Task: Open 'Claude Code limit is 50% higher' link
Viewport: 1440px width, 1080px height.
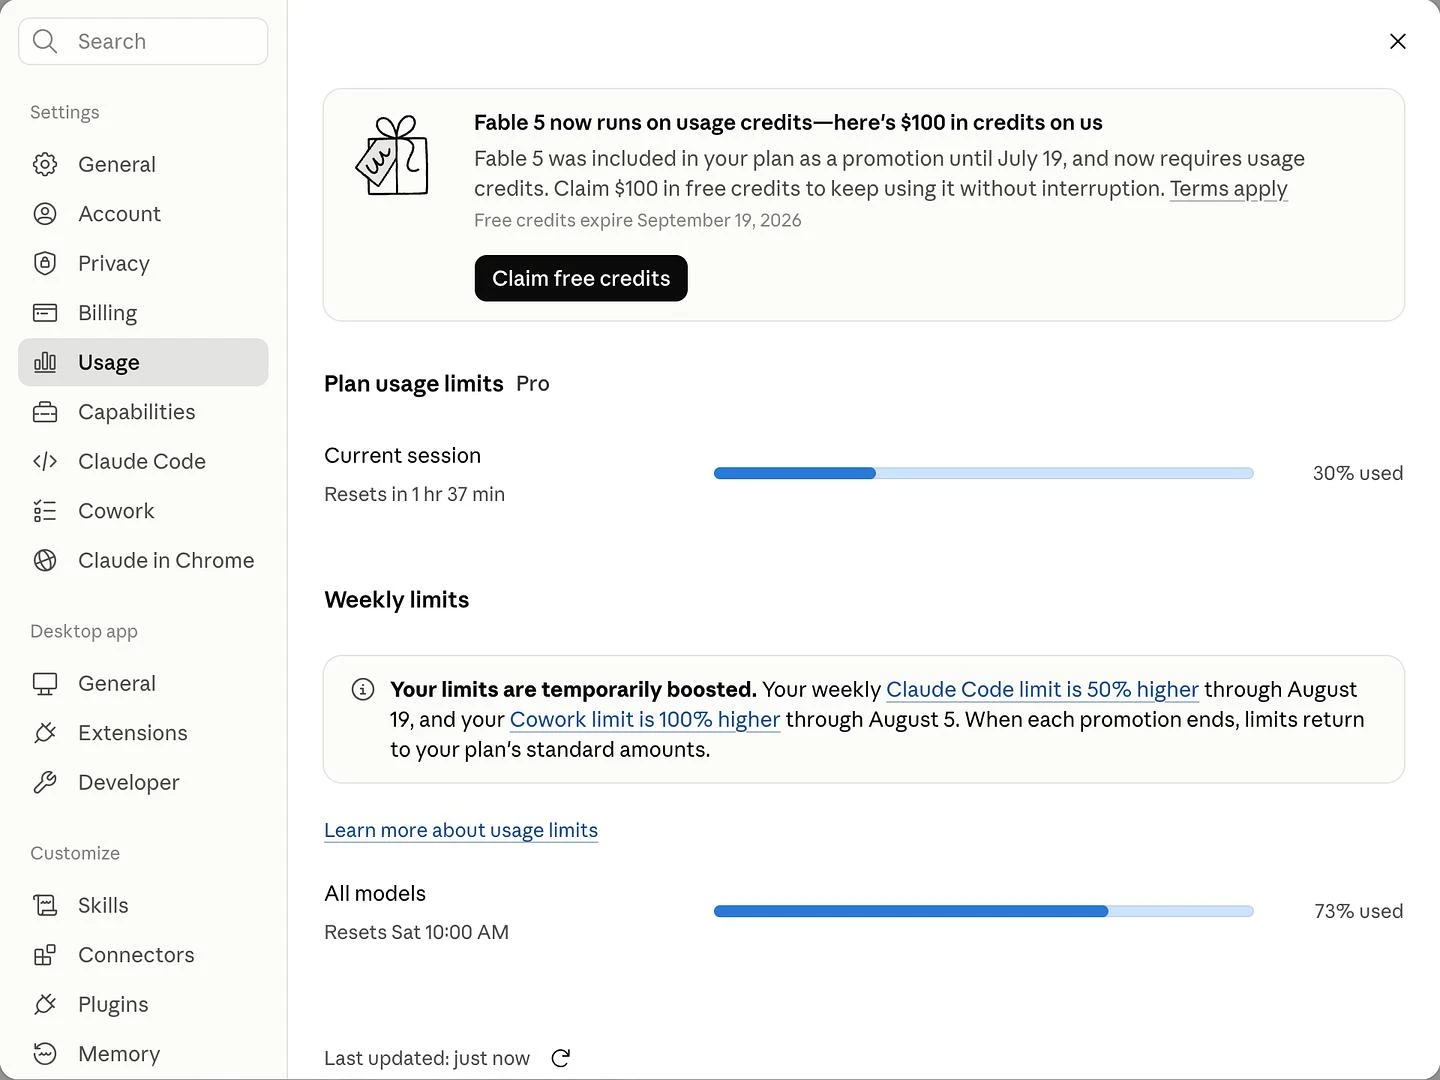Action: (1042, 690)
